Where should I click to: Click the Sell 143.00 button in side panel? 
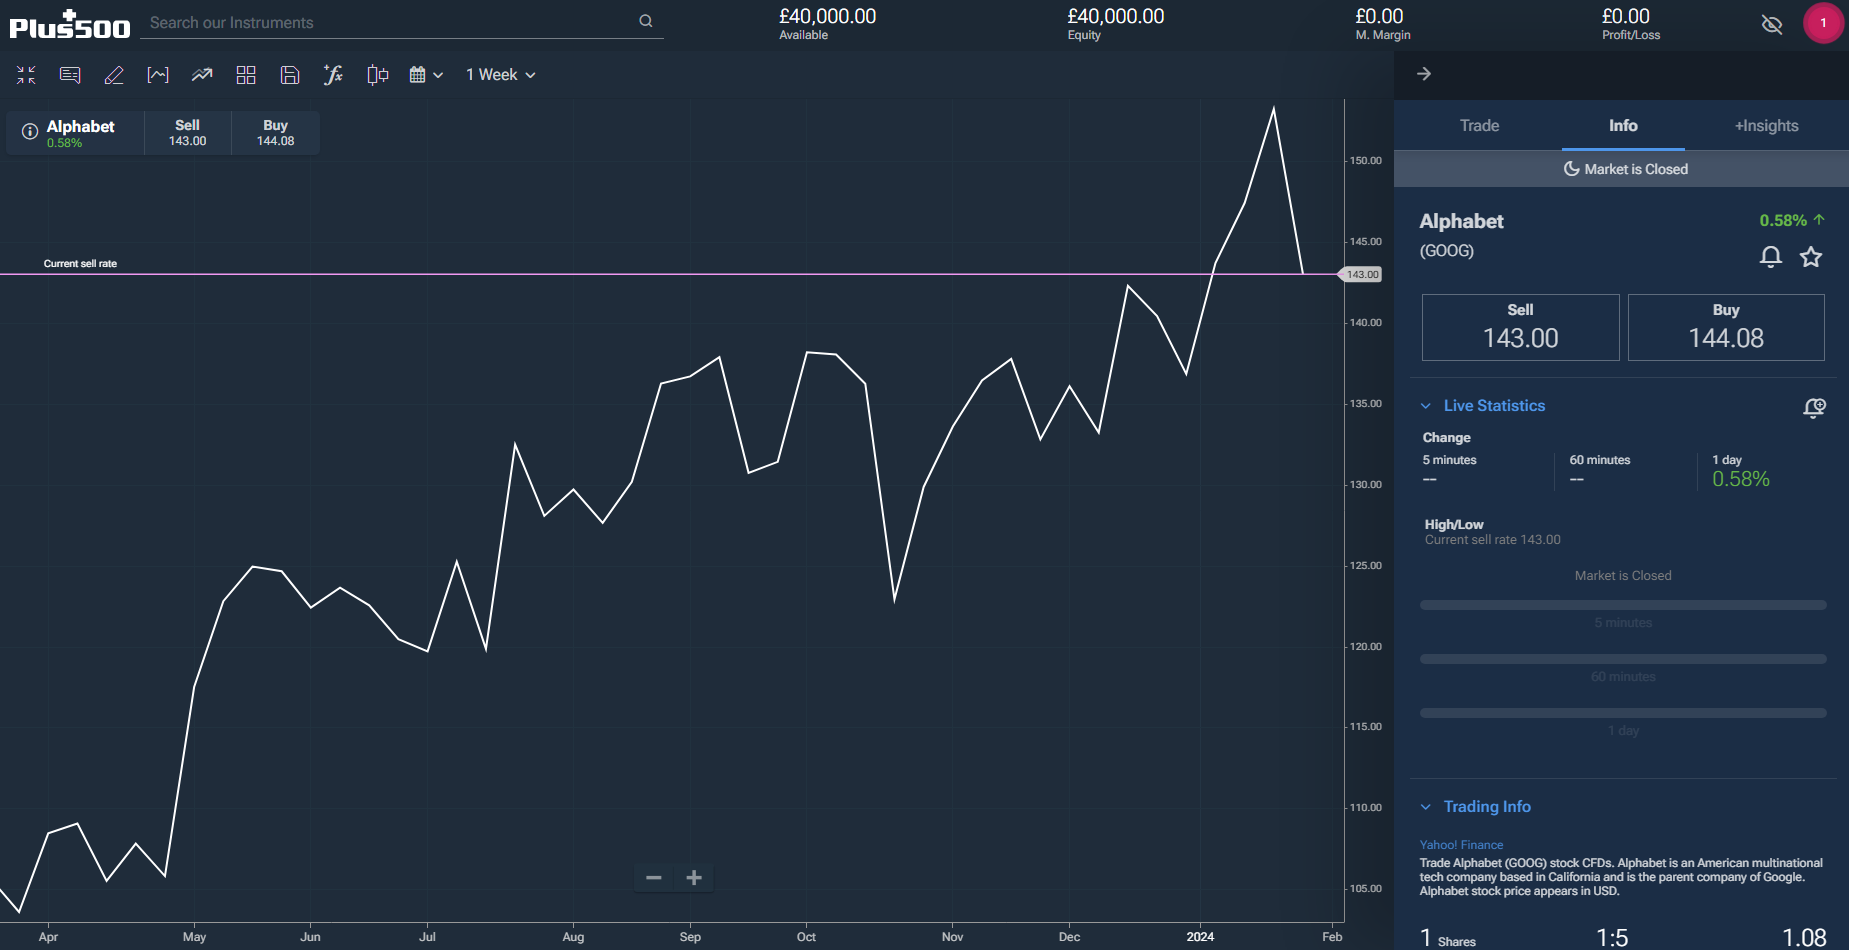pos(1520,327)
